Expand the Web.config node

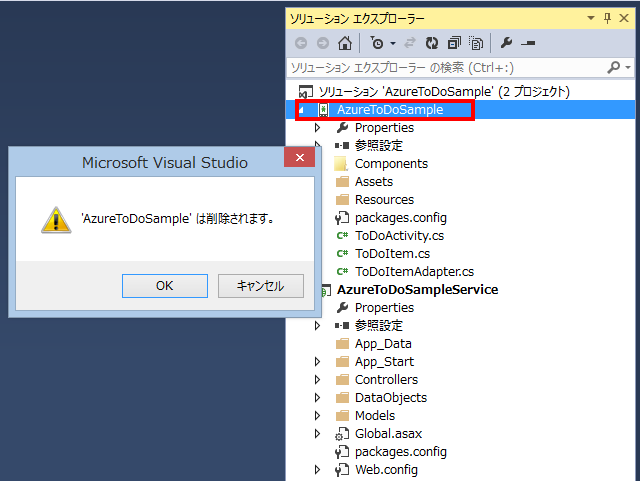(x=317, y=470)
